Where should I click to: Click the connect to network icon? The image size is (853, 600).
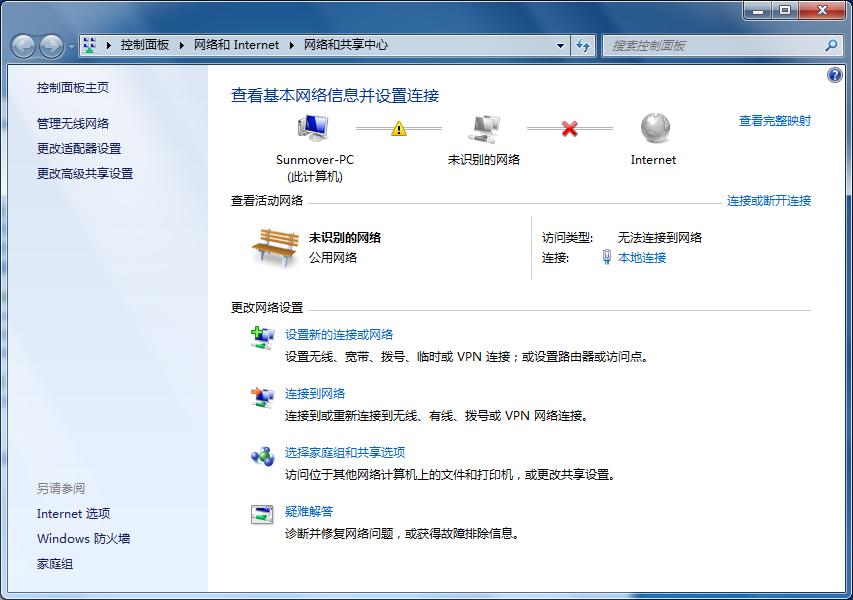pos(263,397)
